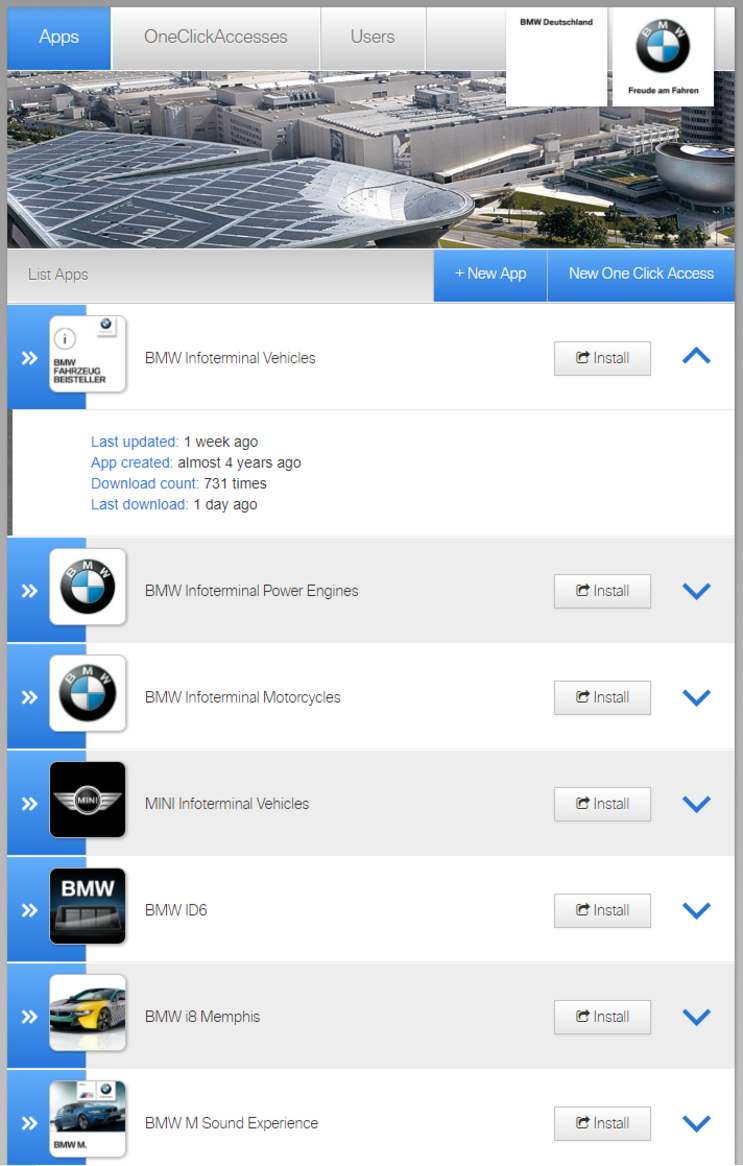Click the BMW Infoterminal Motorcycles logo icon

click(x=88, y=694)
